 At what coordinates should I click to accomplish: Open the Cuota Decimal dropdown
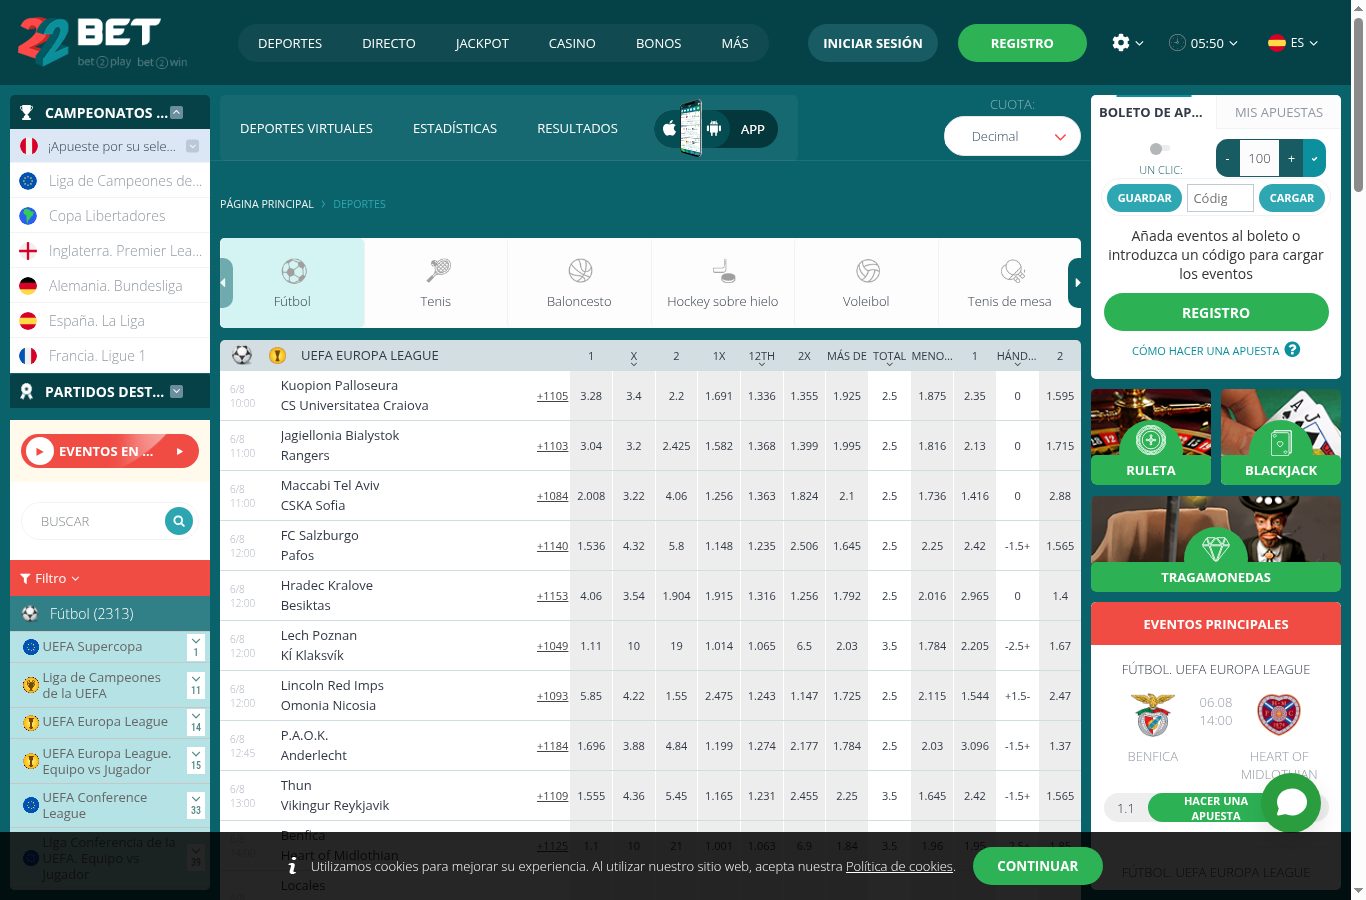tap(1012, 137)
